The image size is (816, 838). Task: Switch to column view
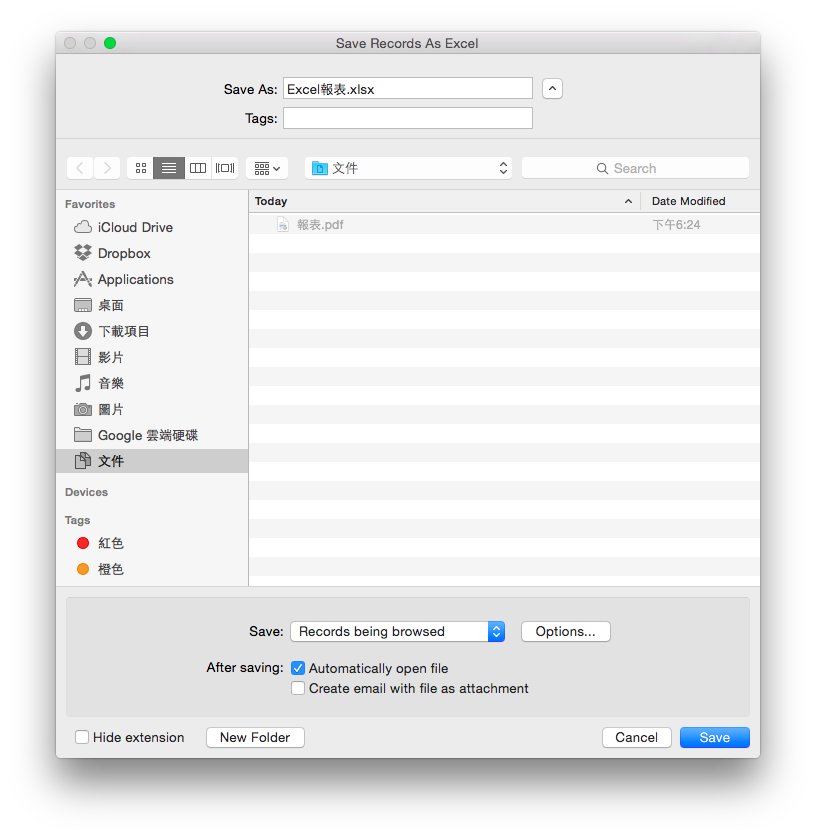pos(198,168)
